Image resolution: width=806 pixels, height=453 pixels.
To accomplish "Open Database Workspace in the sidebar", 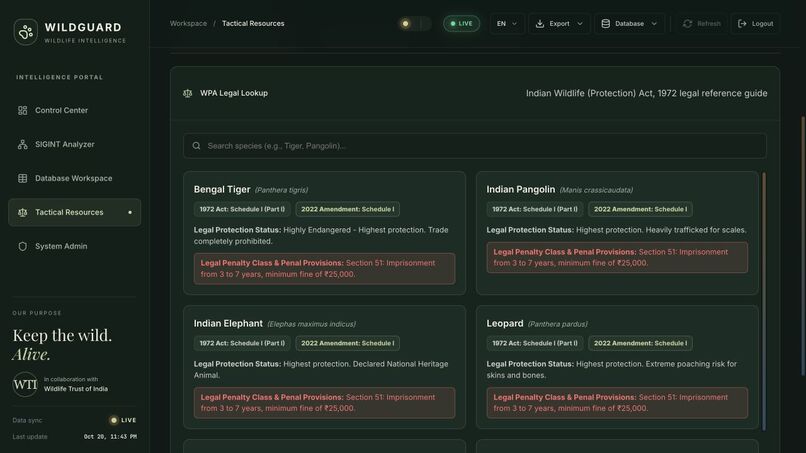I will click(x=75, y=178).
